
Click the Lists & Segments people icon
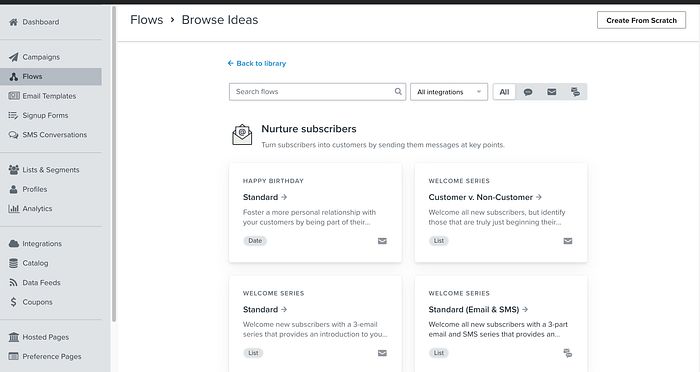14,170
